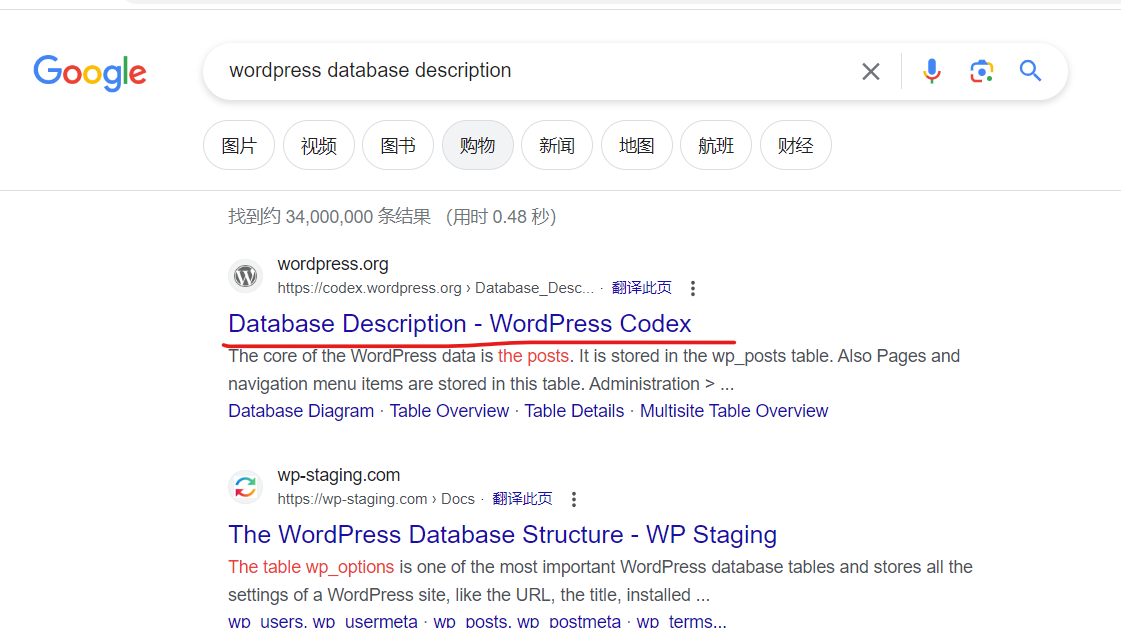This screenshot has height=628, width=1121.
Task: Switch to the 地图 filter tab
Action: (x=637, y=146)
